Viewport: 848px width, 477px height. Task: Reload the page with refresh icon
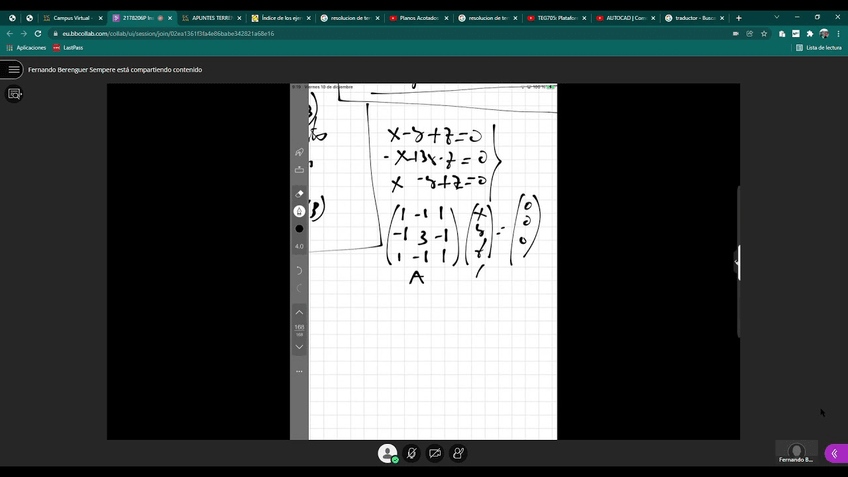(x=38, y=33)
